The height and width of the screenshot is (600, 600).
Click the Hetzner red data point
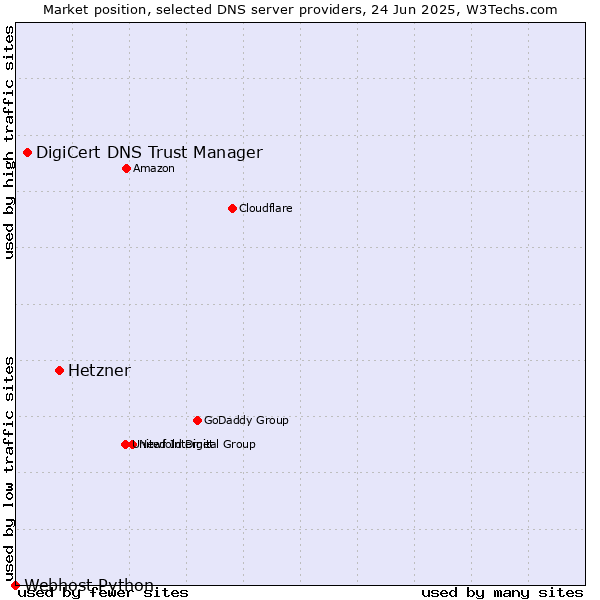tap(59, 370)
